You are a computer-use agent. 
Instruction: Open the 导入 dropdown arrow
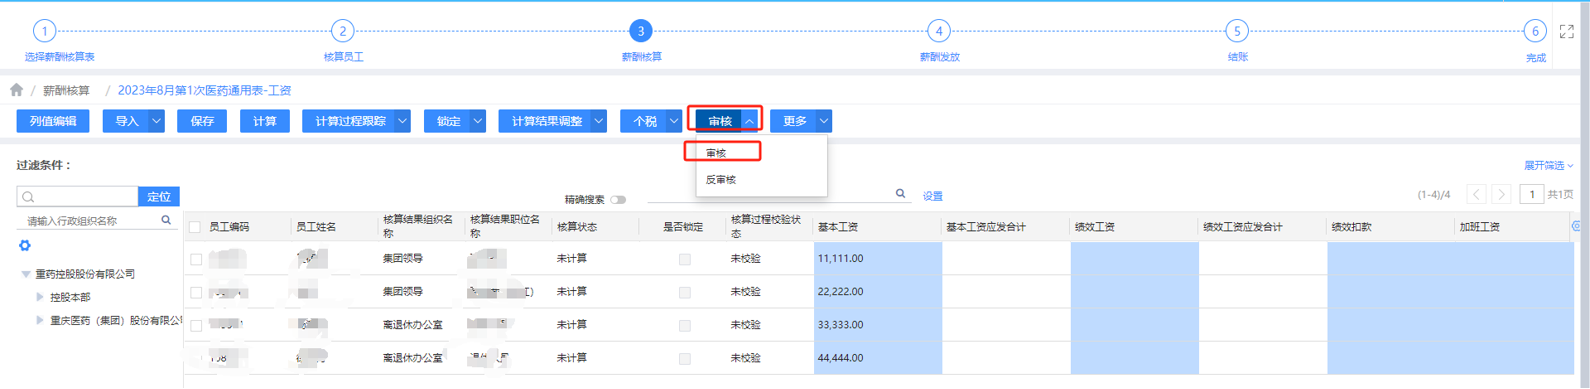click(157, 121)
